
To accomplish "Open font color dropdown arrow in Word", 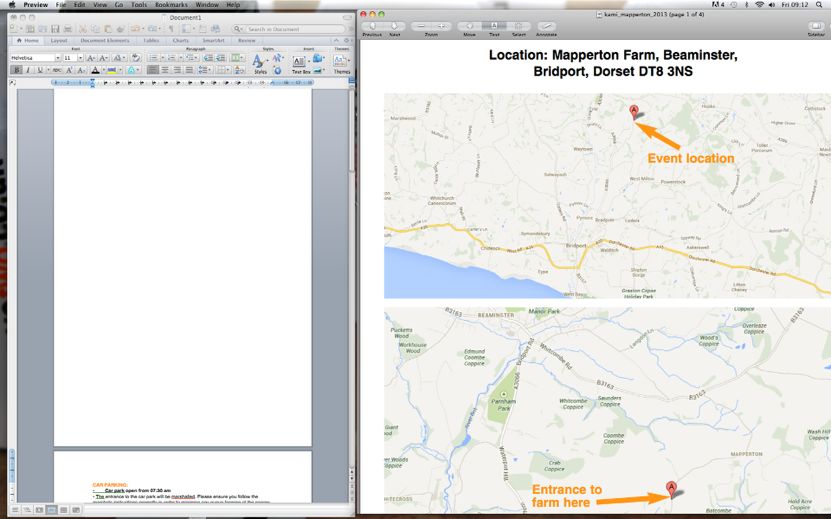I will (102, 70).
